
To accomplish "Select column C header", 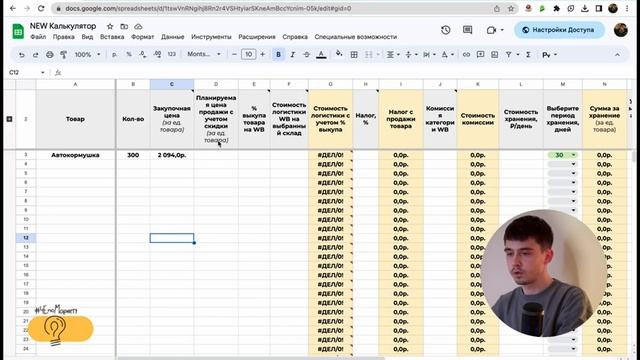I will [x=172, y=84].
